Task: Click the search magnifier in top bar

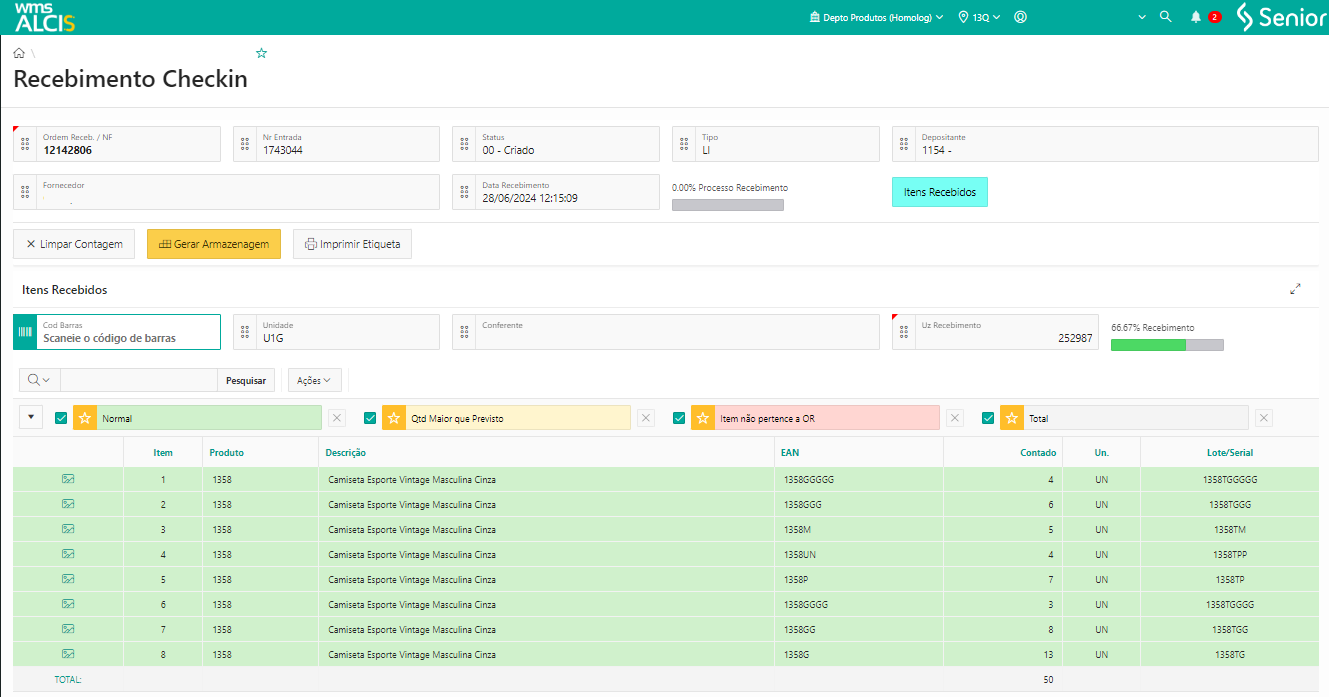Action: [1165, 17]
